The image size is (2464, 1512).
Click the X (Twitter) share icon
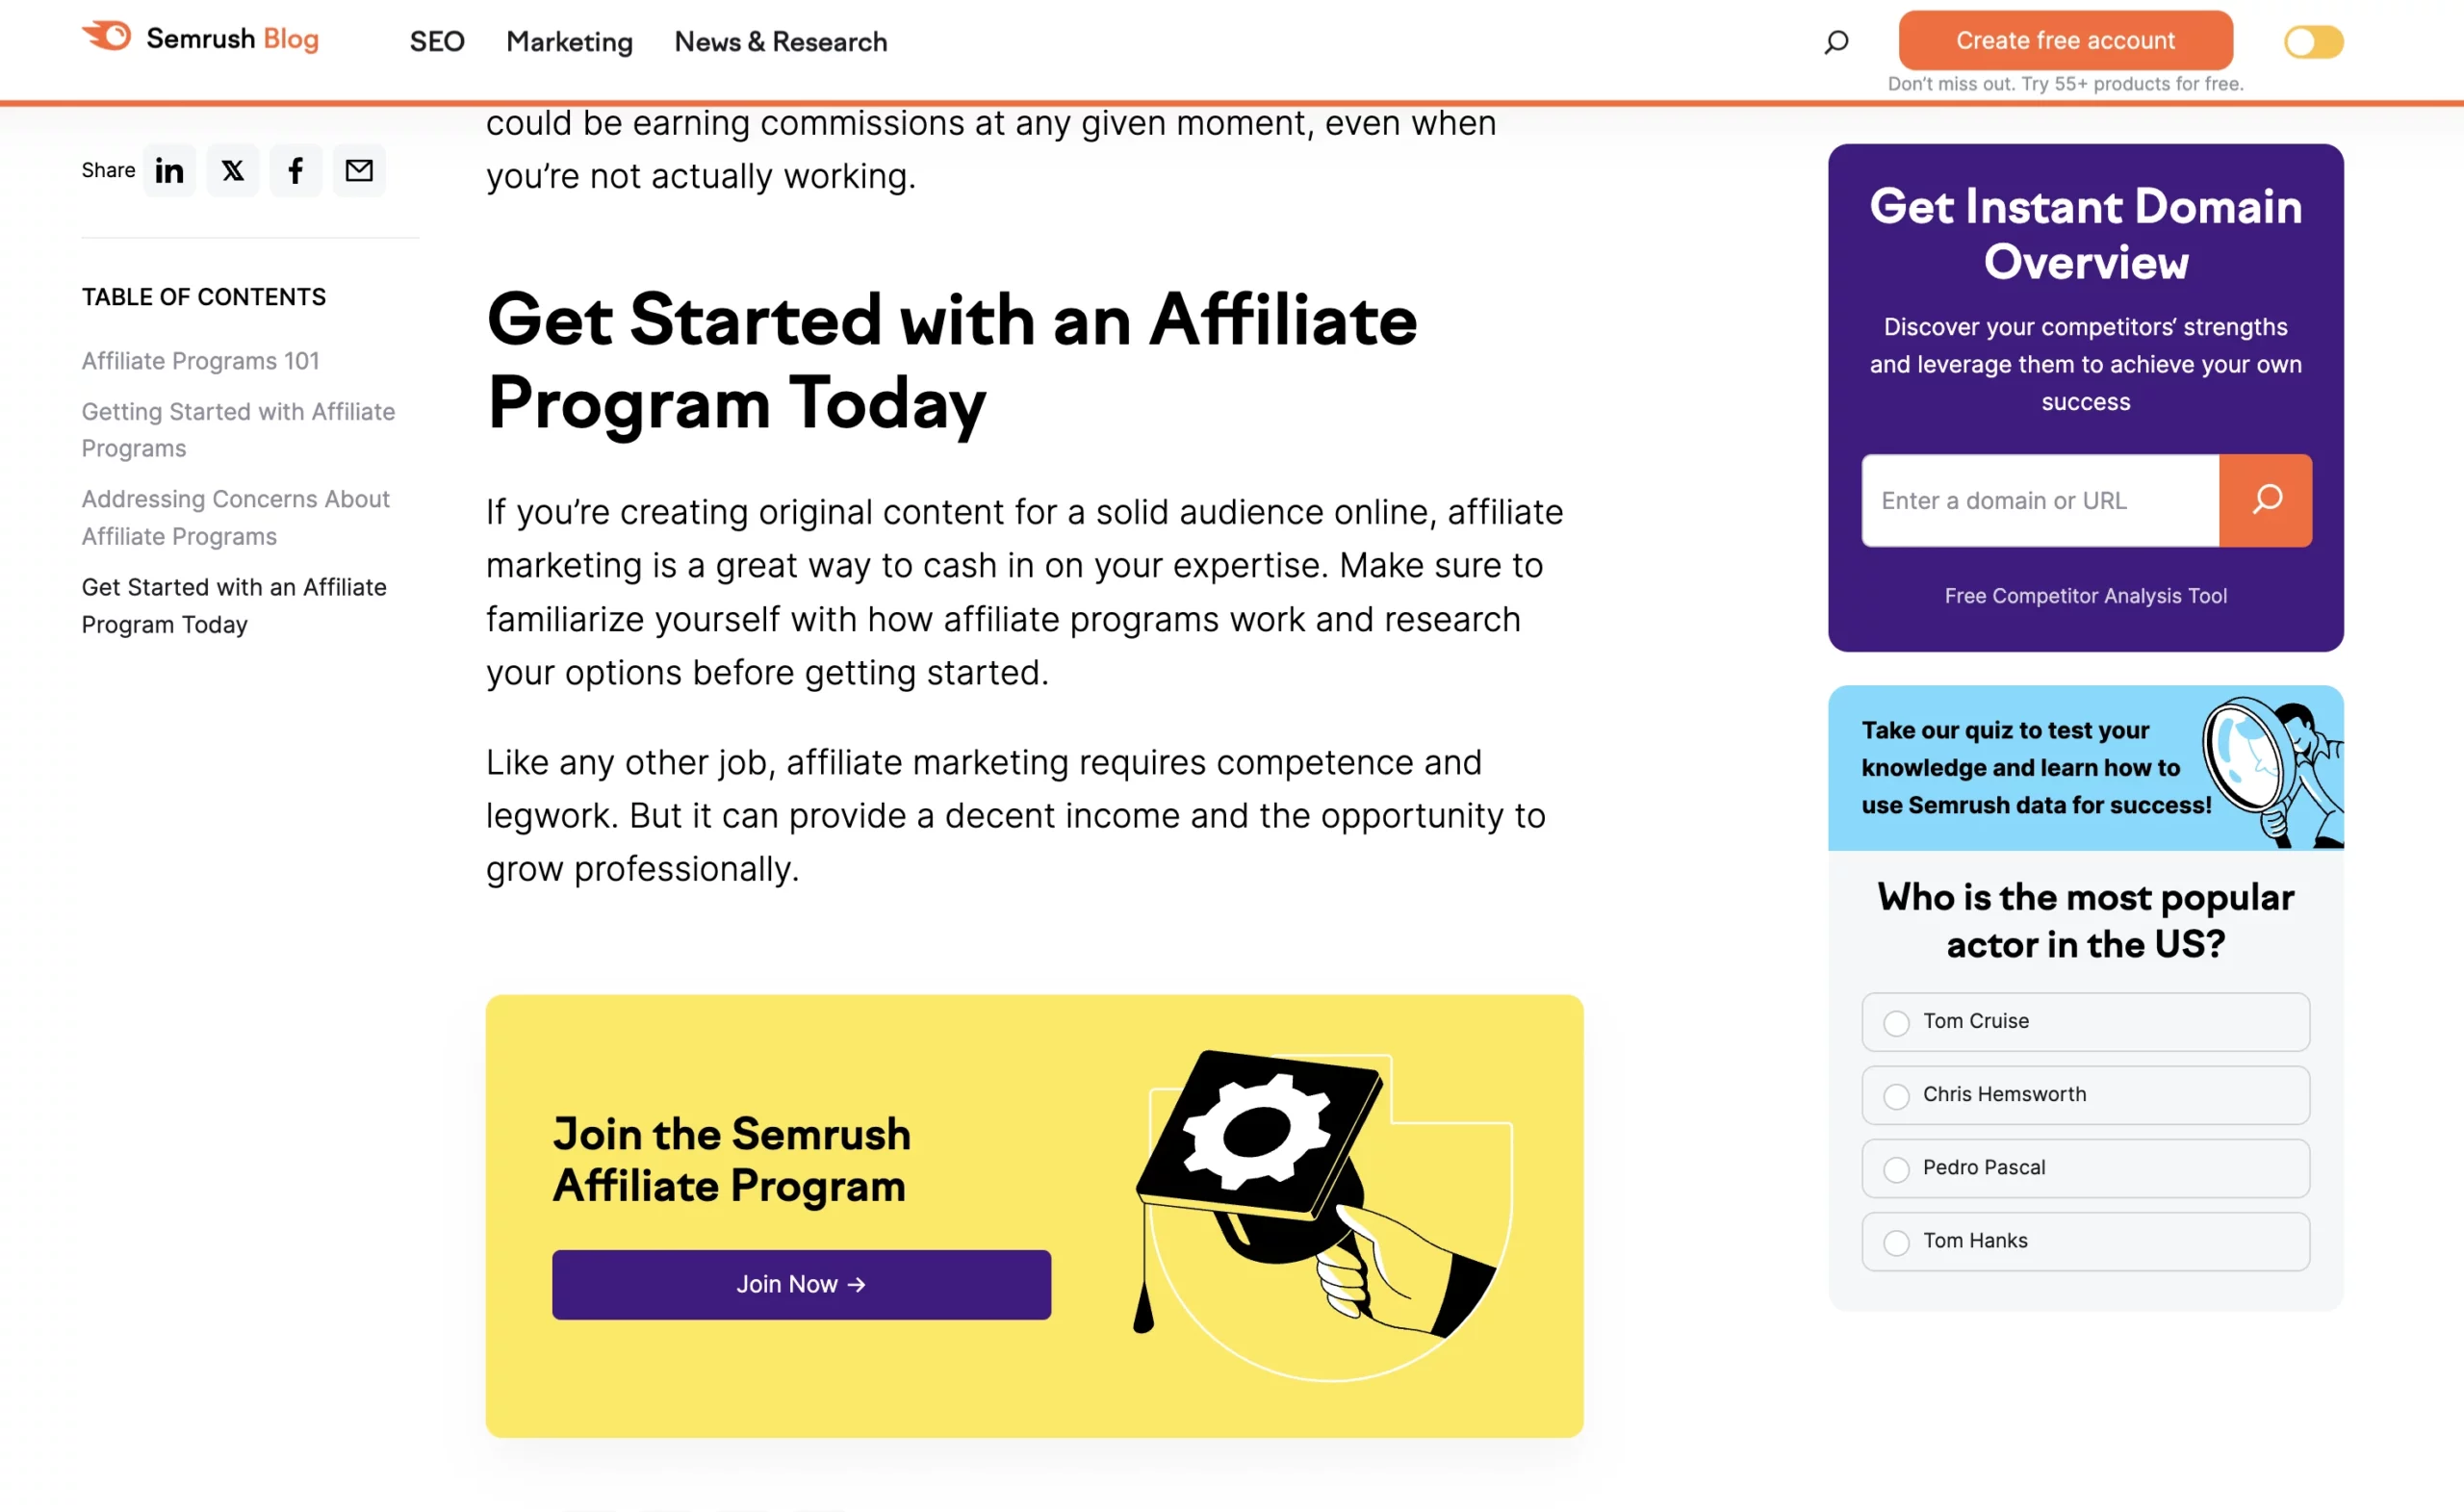232,169
